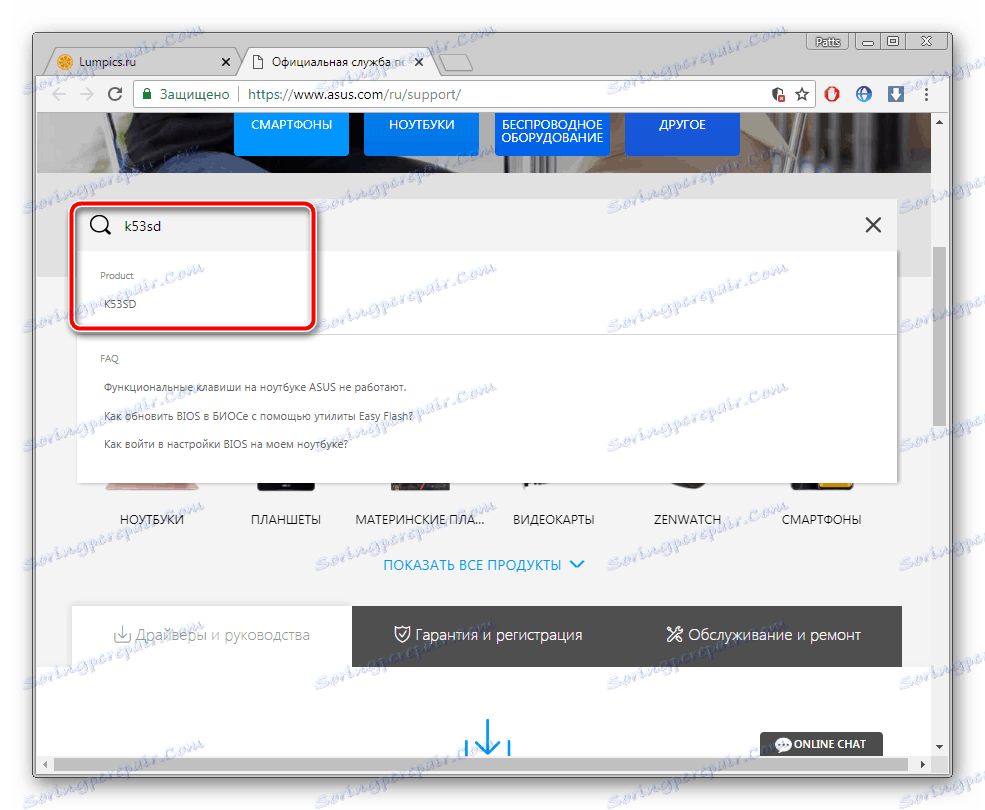Expand ПОКАЗАТЬ ВСЕ ПРОДУКТЫ chevron
Viewport: 985px width, 810px height.
click(578, 564)
